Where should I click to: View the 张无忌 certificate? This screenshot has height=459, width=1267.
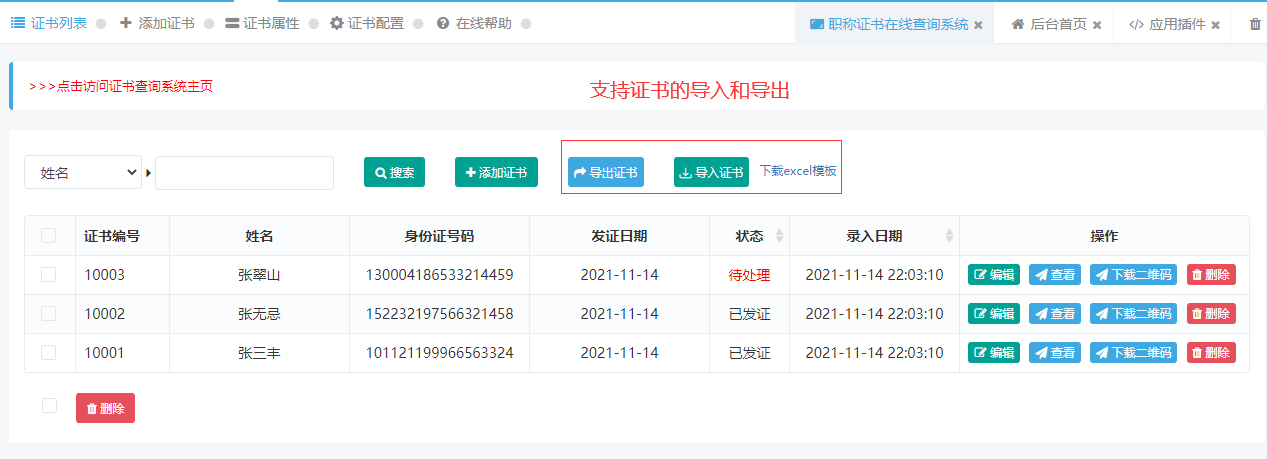pos(1054,314)
